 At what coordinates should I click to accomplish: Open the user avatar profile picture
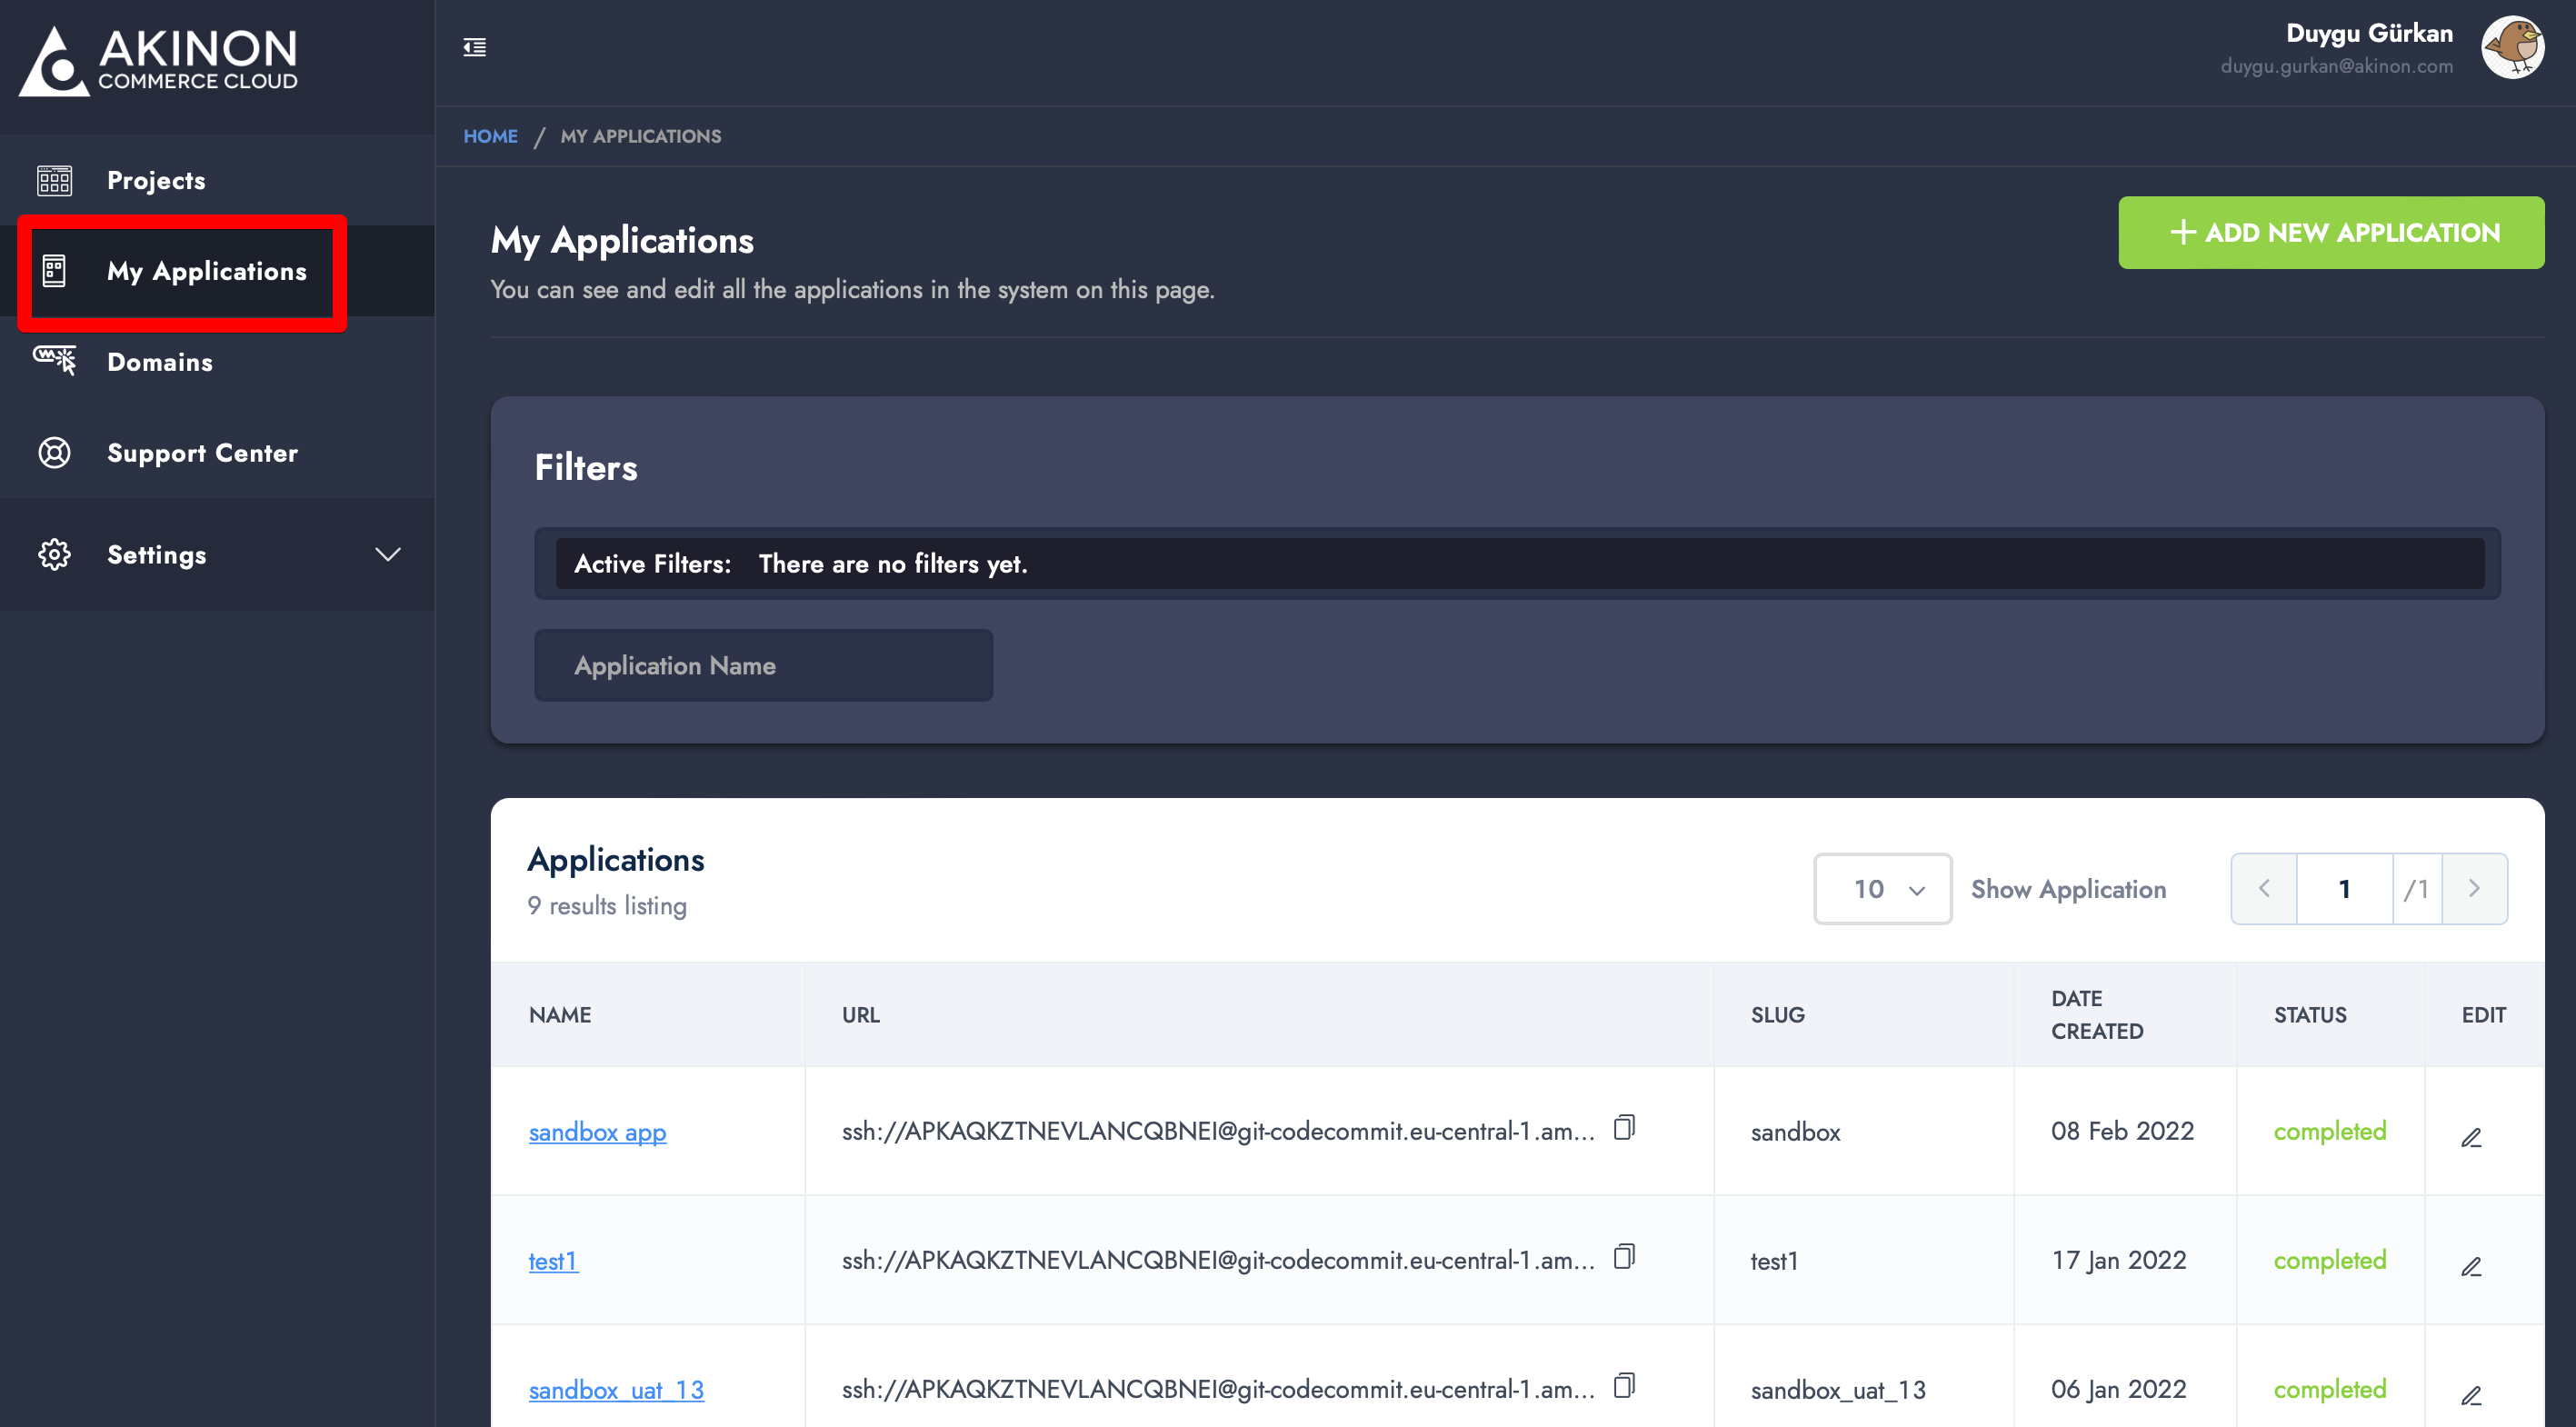click(x=2512, y=47)
